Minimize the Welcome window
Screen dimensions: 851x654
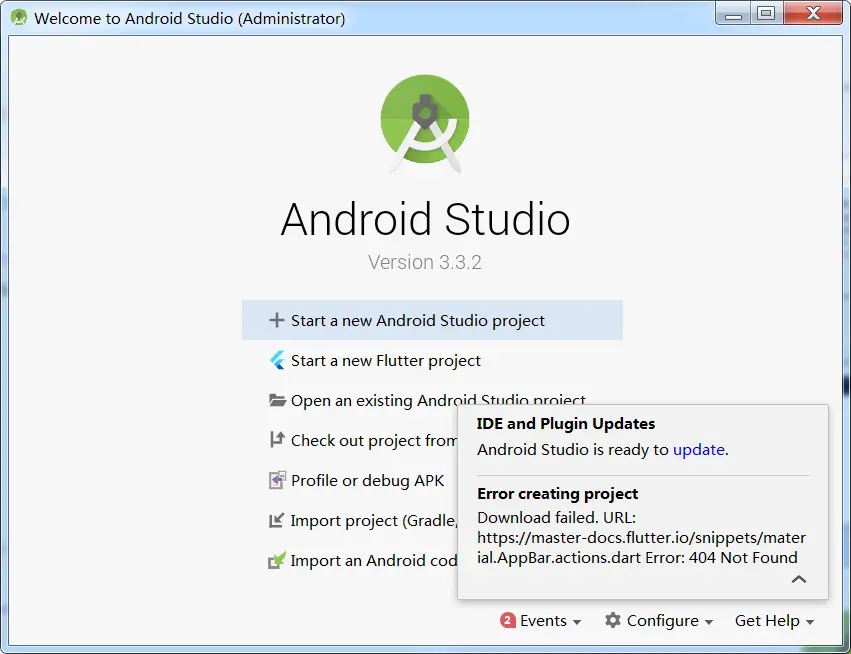click(x=733, y=14)
